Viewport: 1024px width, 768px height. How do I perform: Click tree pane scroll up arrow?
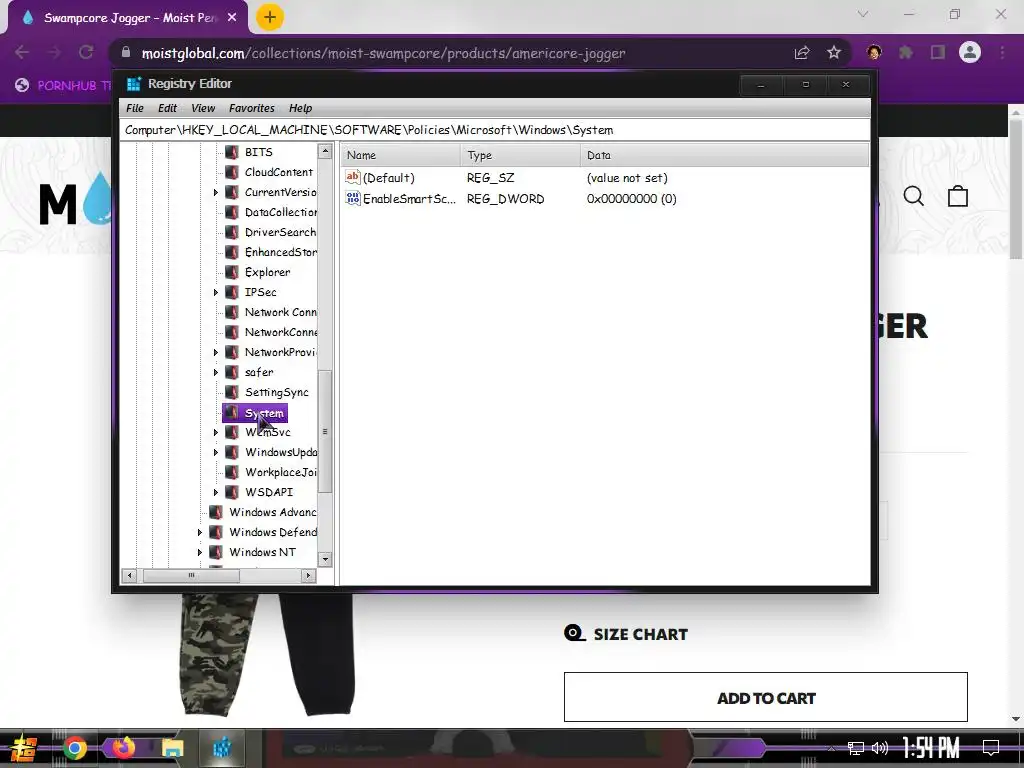point(325,152)
